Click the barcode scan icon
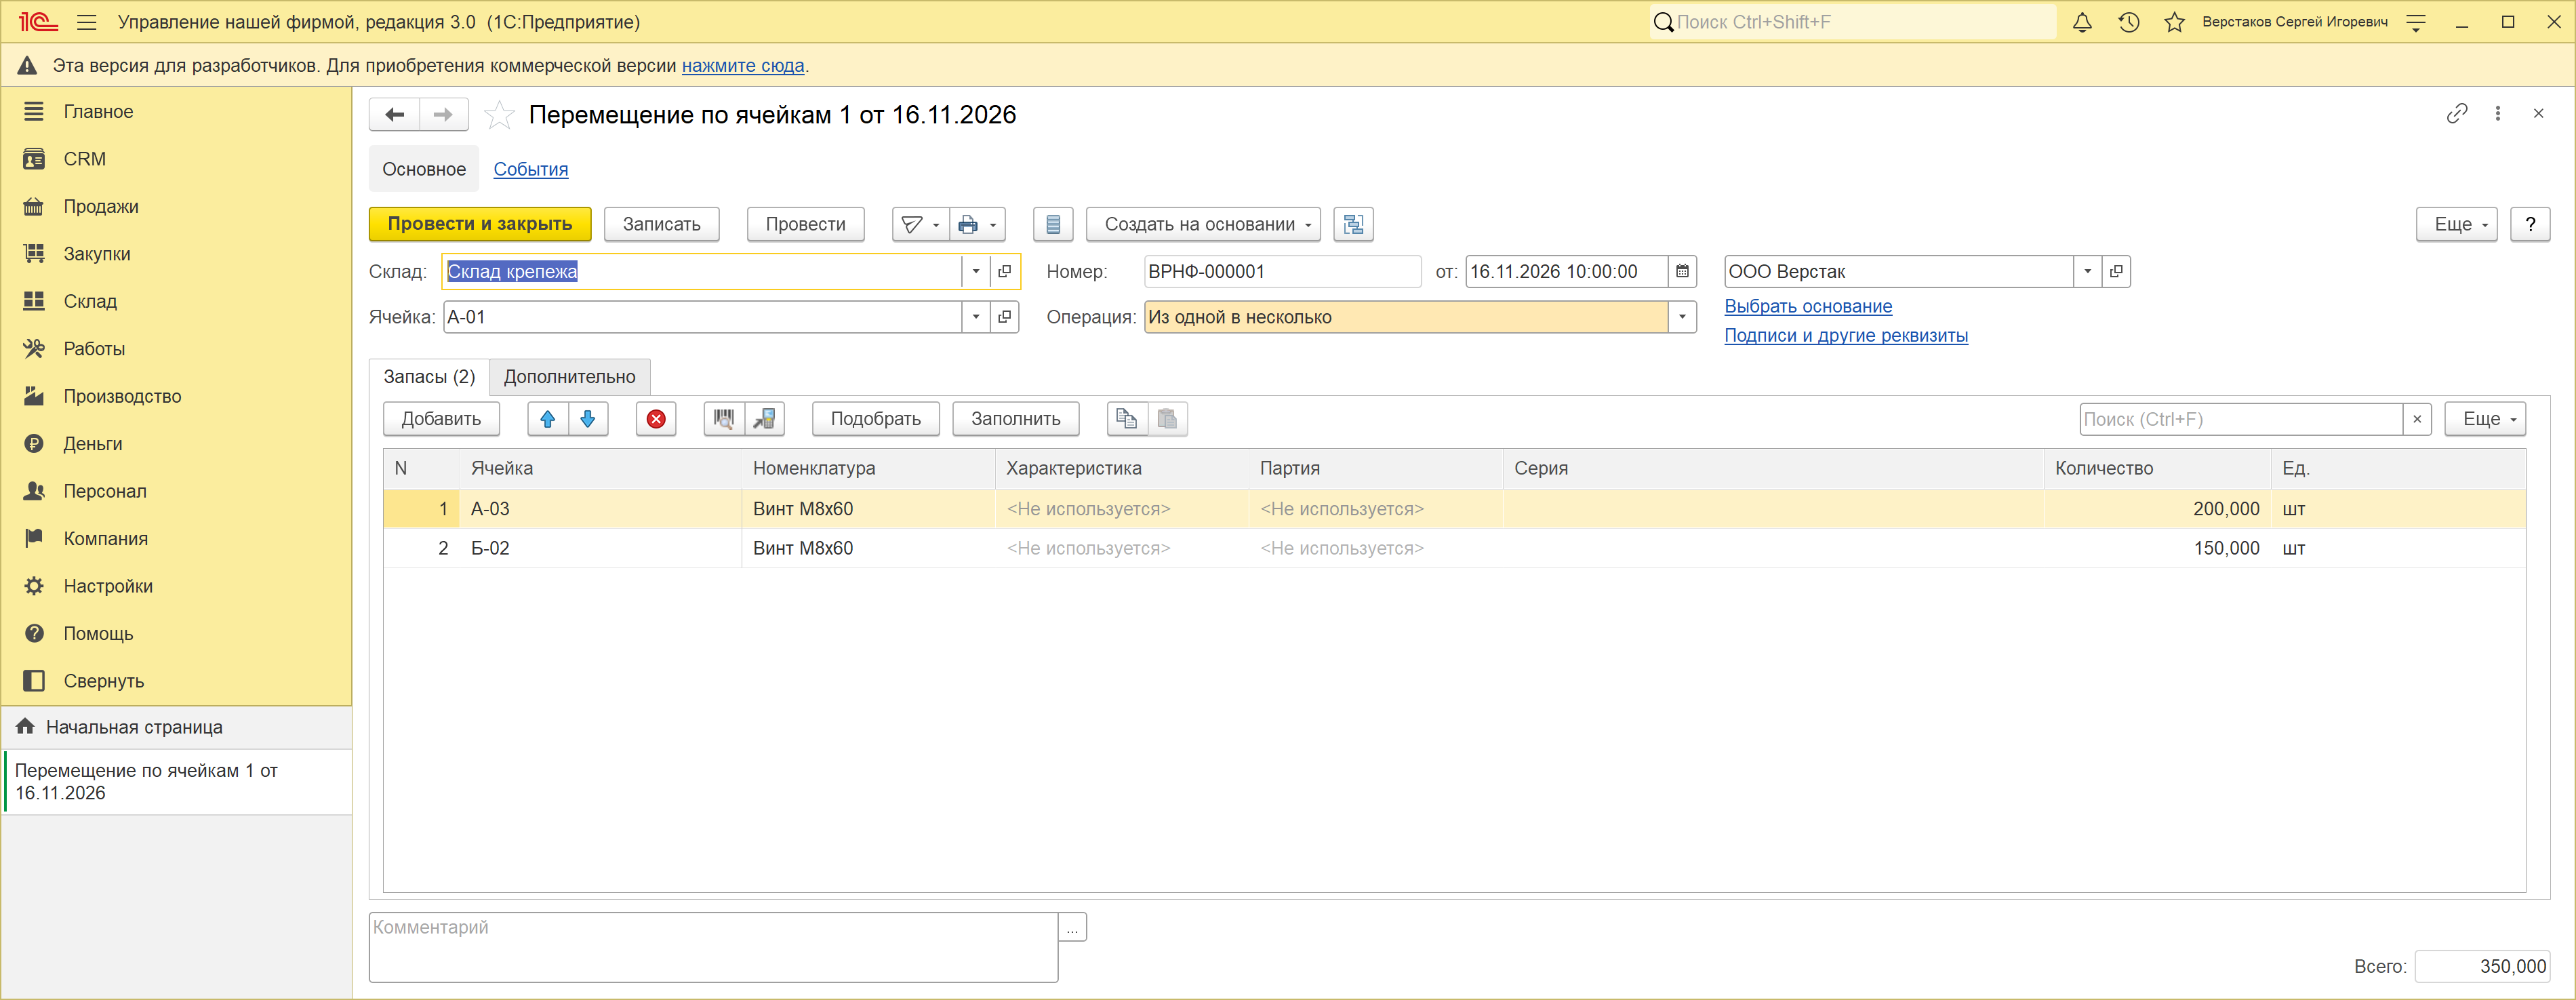 (x=724, y=419)
